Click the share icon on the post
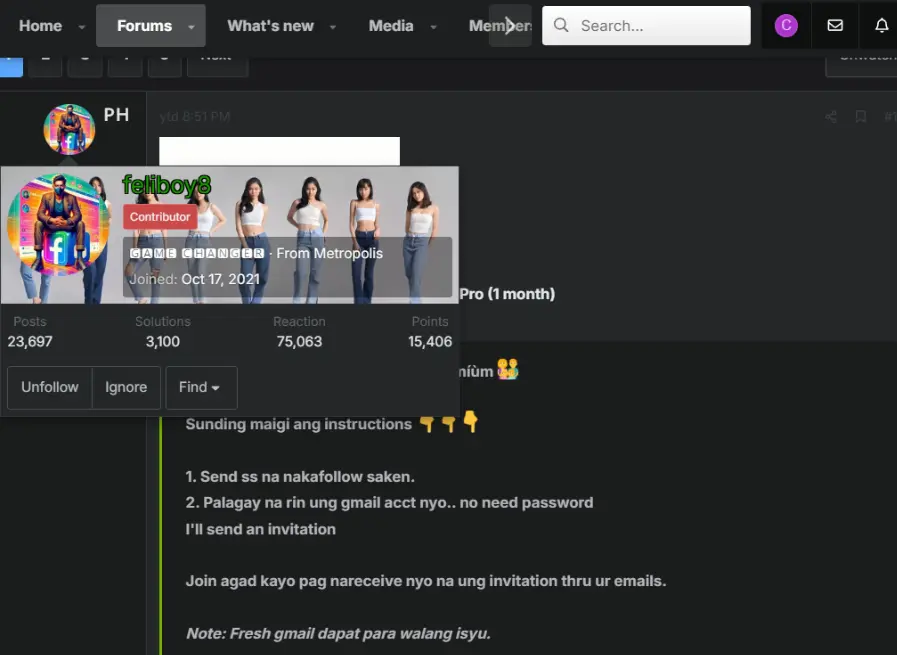This screenshot has height=655, width=897. [x=831, y=117]
